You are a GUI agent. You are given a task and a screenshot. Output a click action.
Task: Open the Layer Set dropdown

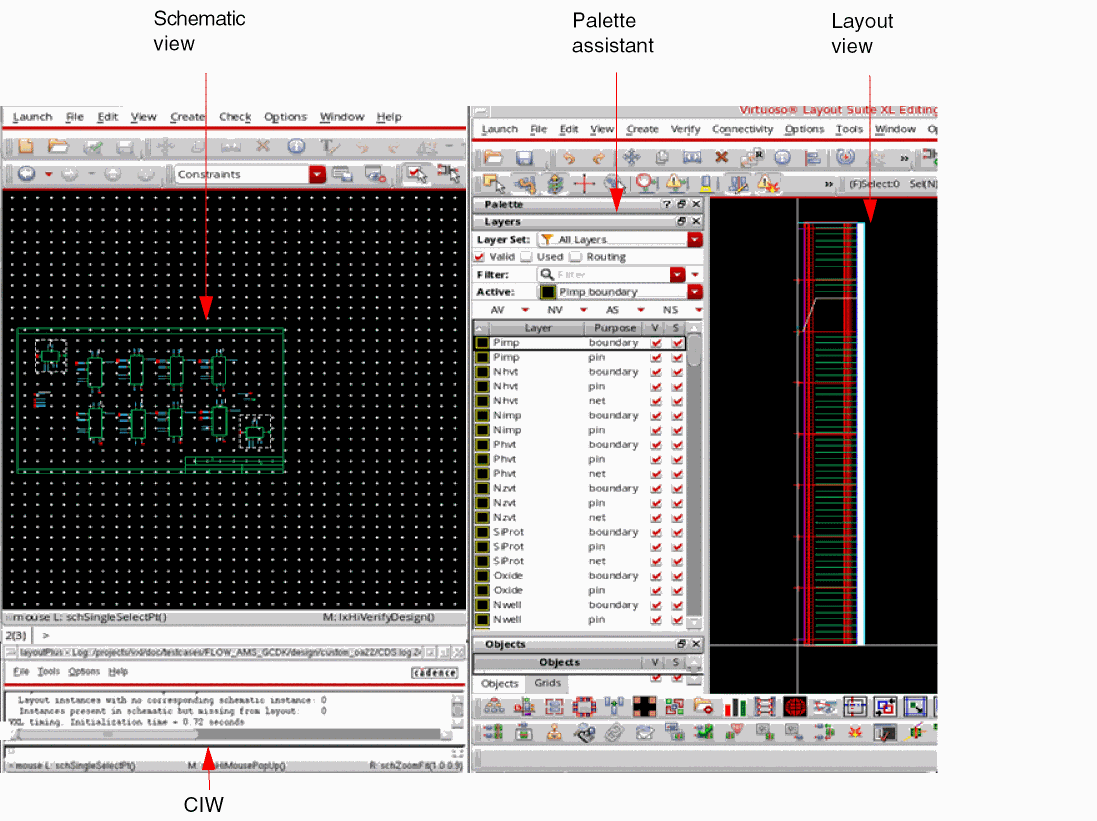695,240
